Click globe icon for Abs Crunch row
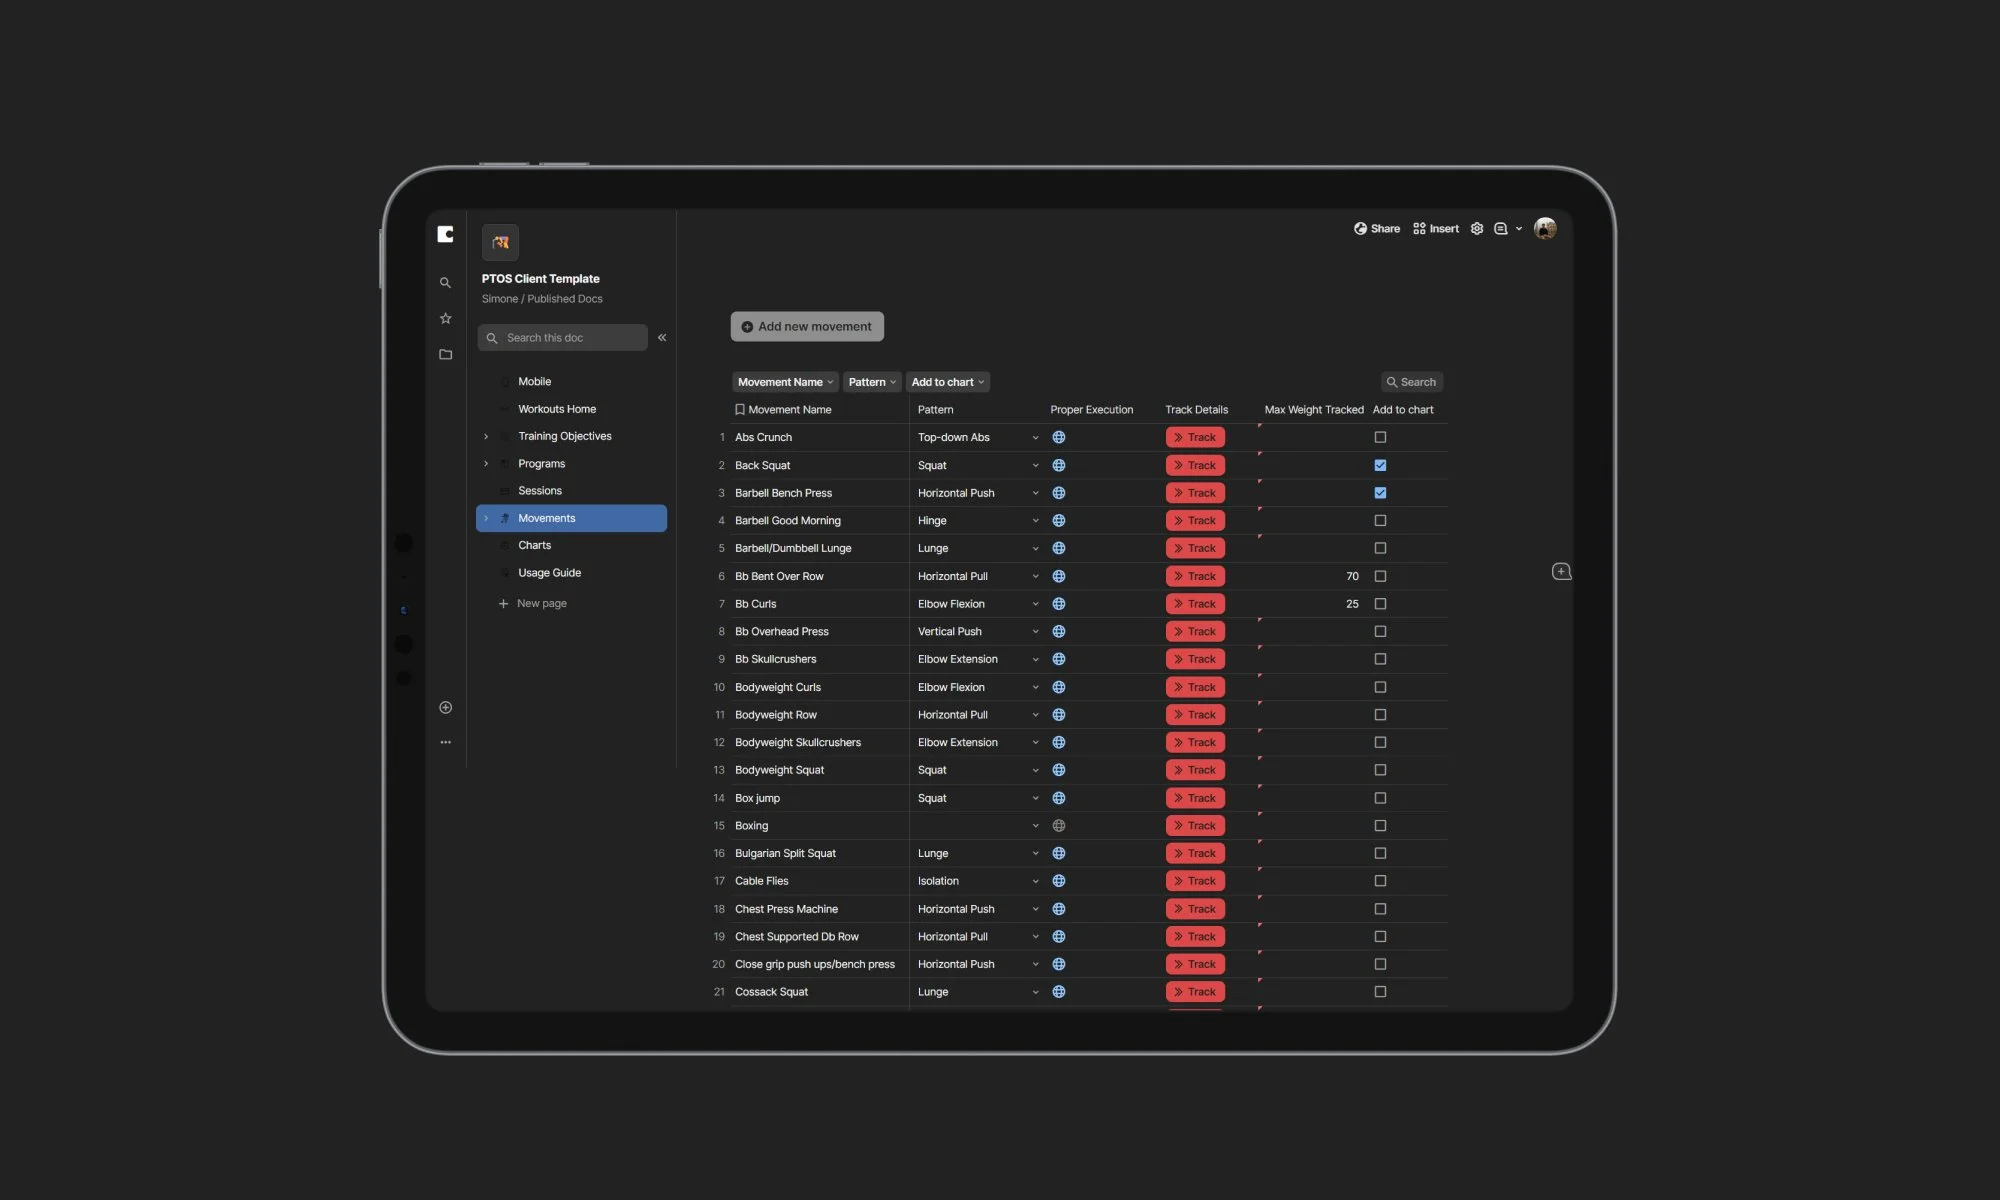The image size is (2000, 1200). coord(1058,438)
